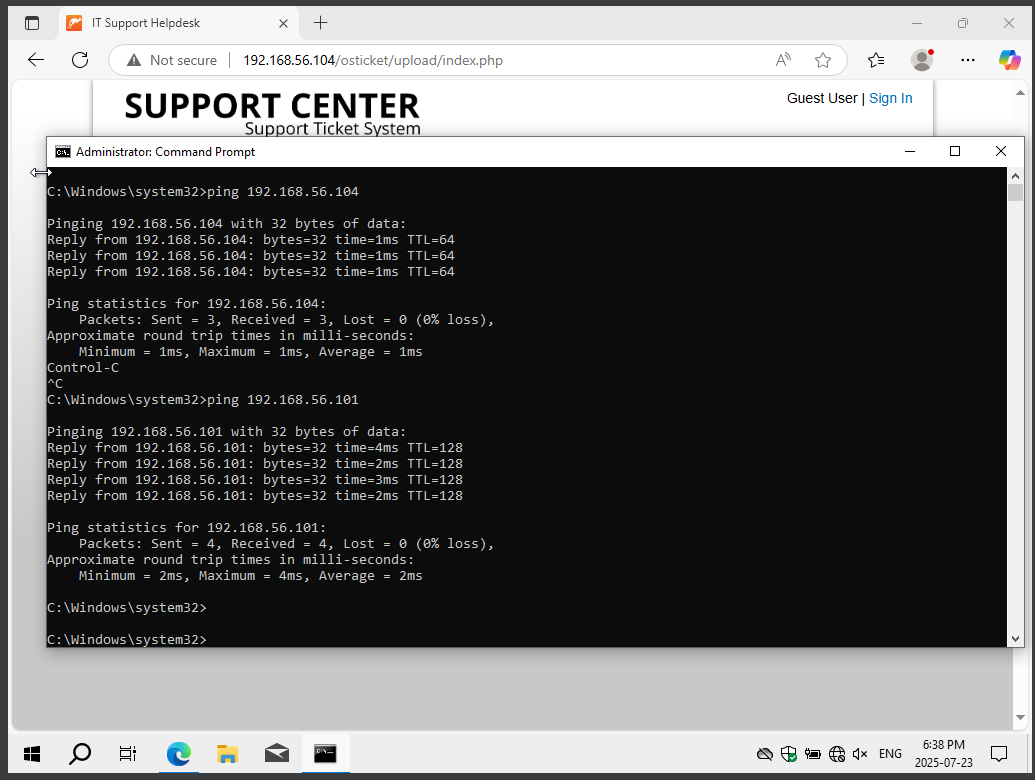
Task: Click the Not secure warning indicator
Action: point(172,60)
